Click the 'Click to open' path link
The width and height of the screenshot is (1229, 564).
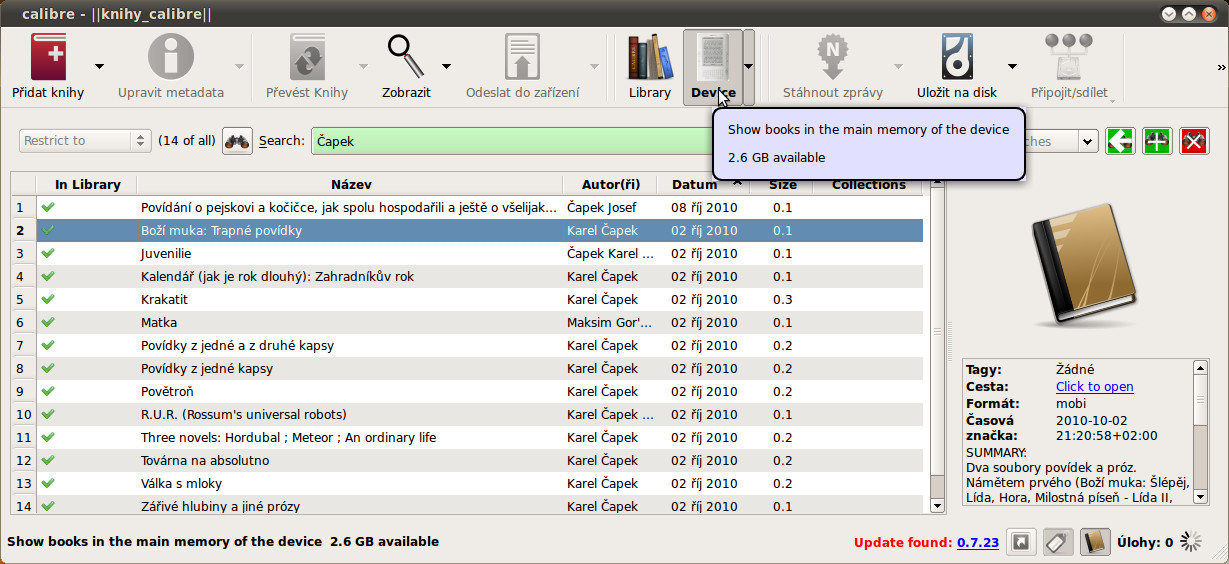click(1094, 387)
